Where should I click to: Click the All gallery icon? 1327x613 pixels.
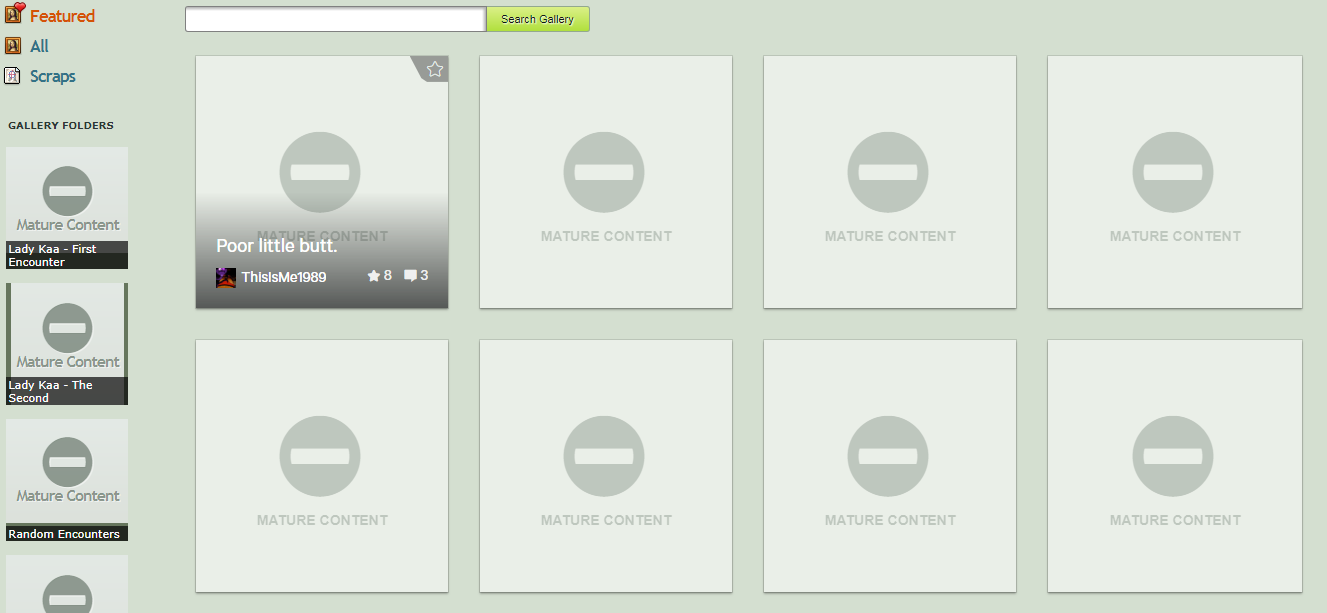point(13,46)
